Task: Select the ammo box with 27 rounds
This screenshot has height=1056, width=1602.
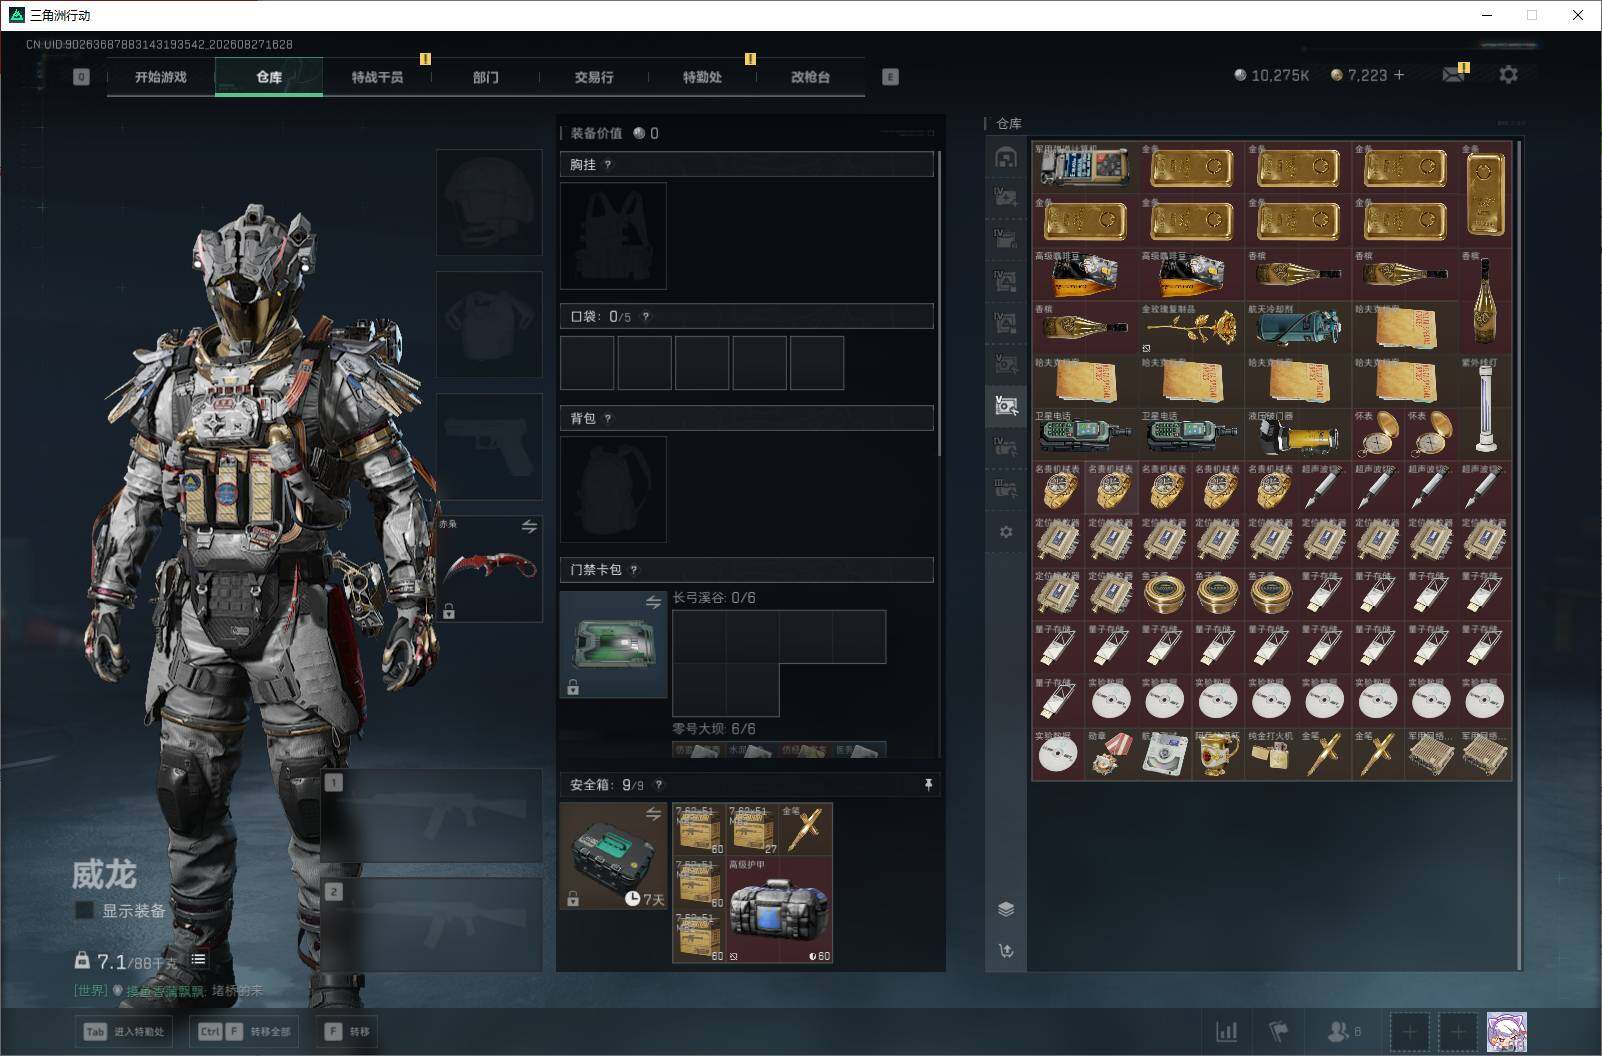Action: point(753,829)
